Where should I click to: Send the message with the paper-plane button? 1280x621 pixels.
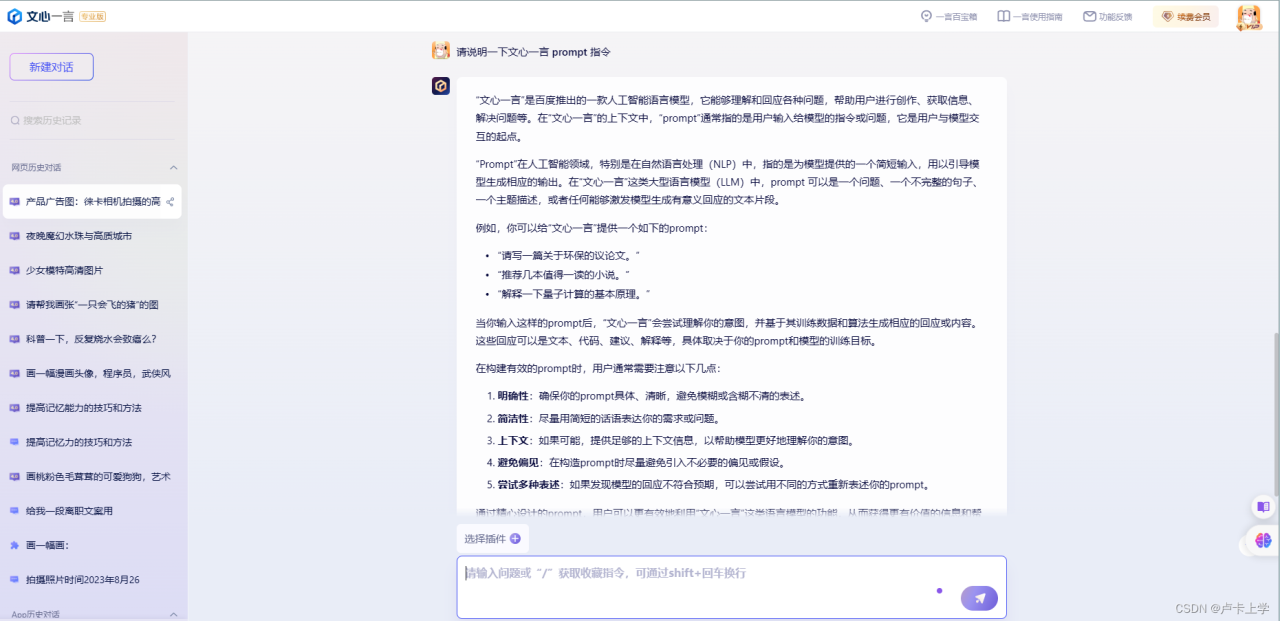979,598
